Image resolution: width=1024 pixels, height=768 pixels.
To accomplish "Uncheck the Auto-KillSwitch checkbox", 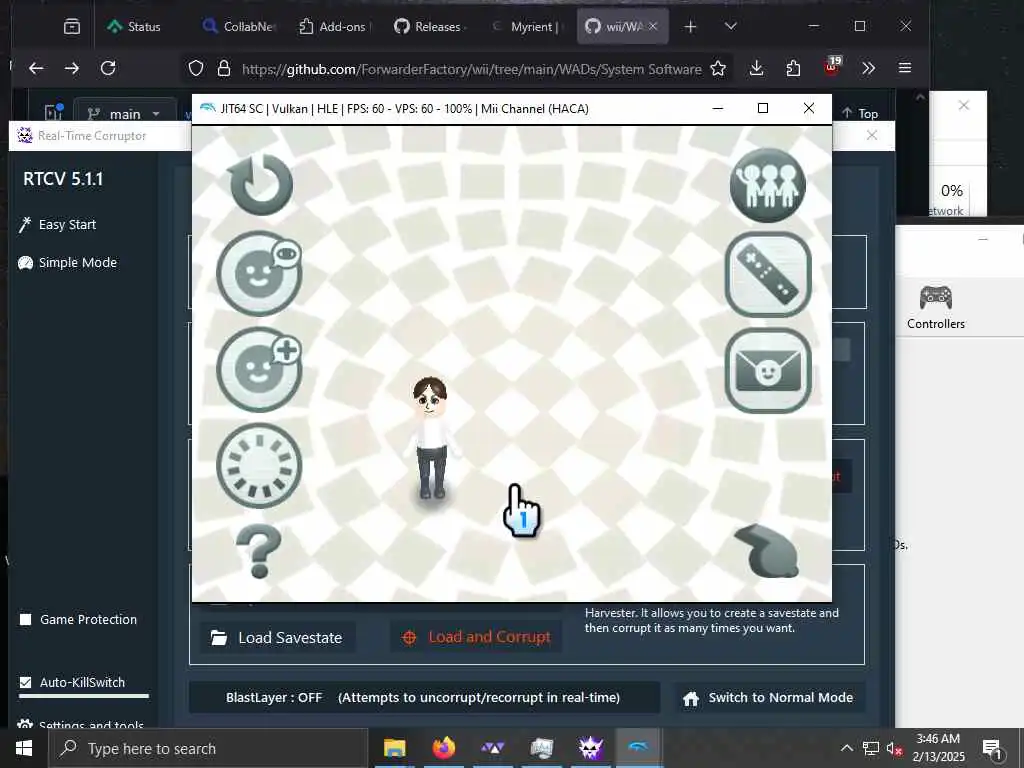I will 25,682.
